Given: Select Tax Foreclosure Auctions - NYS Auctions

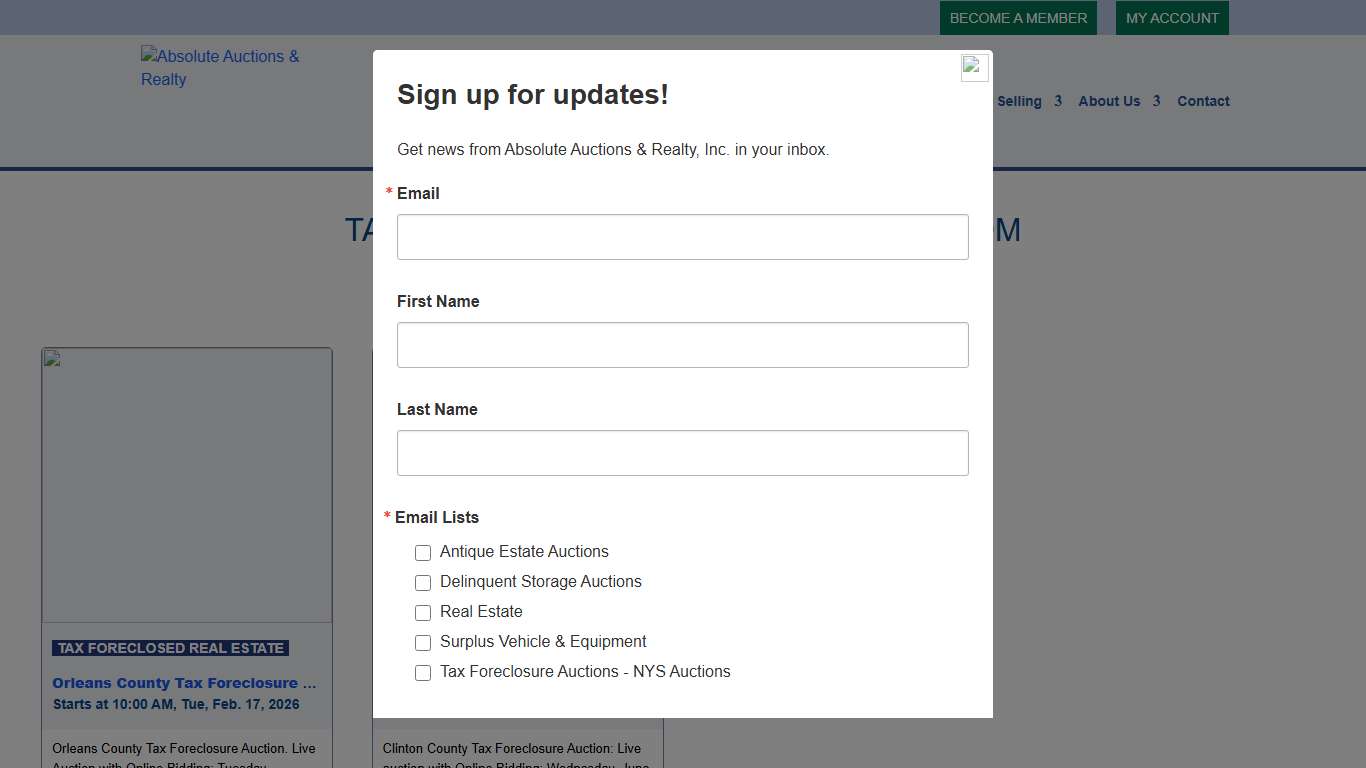Looking at the screenshot, I should tap(423, 673).
